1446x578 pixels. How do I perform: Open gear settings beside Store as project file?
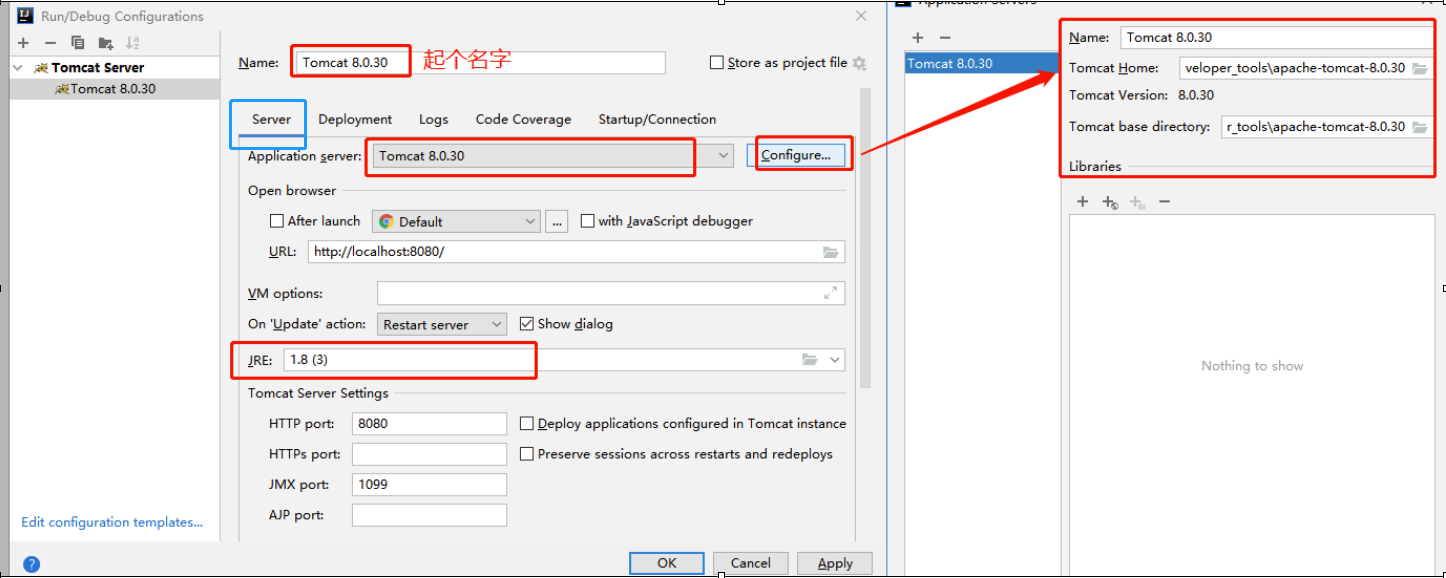[859, 63]
